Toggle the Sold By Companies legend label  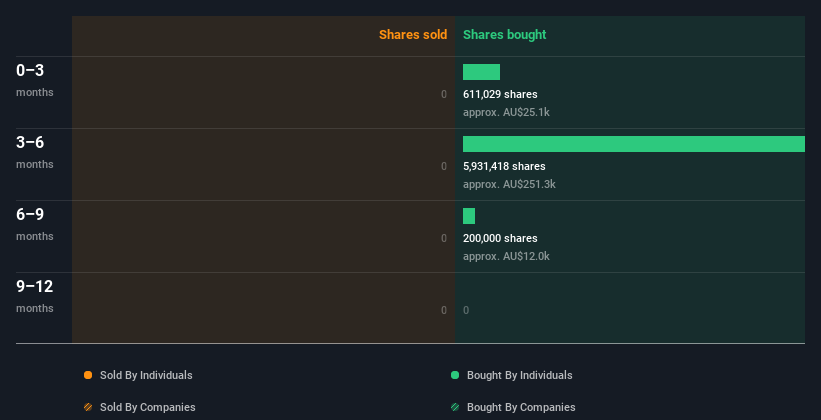click(148, 407)
